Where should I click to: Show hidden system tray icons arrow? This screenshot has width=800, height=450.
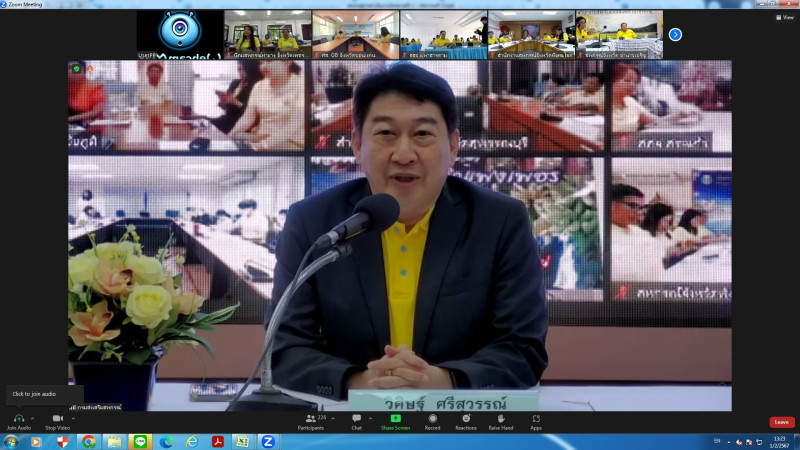pyautogui.click(x=729, y=442)
